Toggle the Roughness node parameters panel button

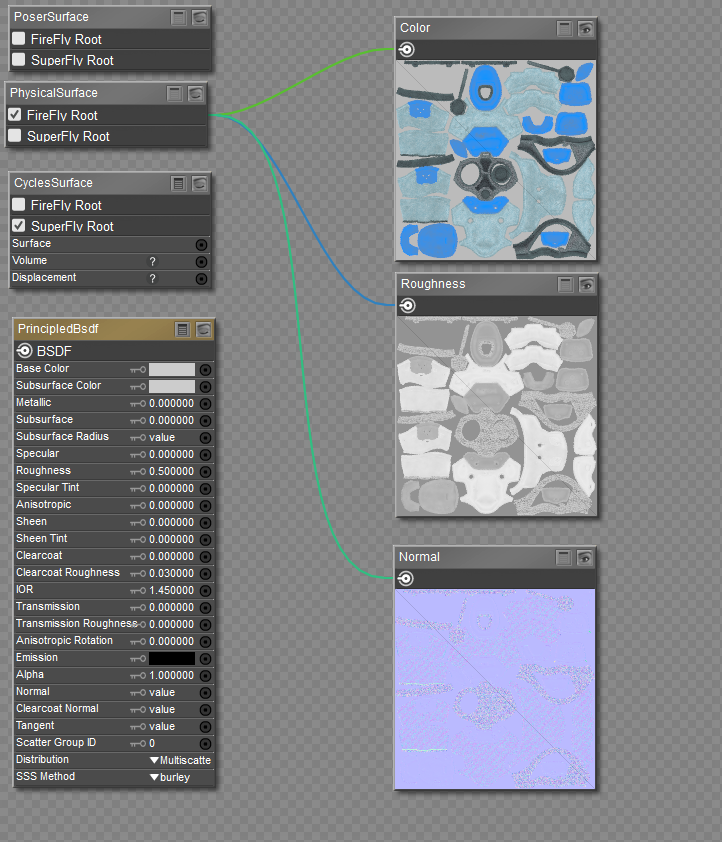[x=566, y=284]
